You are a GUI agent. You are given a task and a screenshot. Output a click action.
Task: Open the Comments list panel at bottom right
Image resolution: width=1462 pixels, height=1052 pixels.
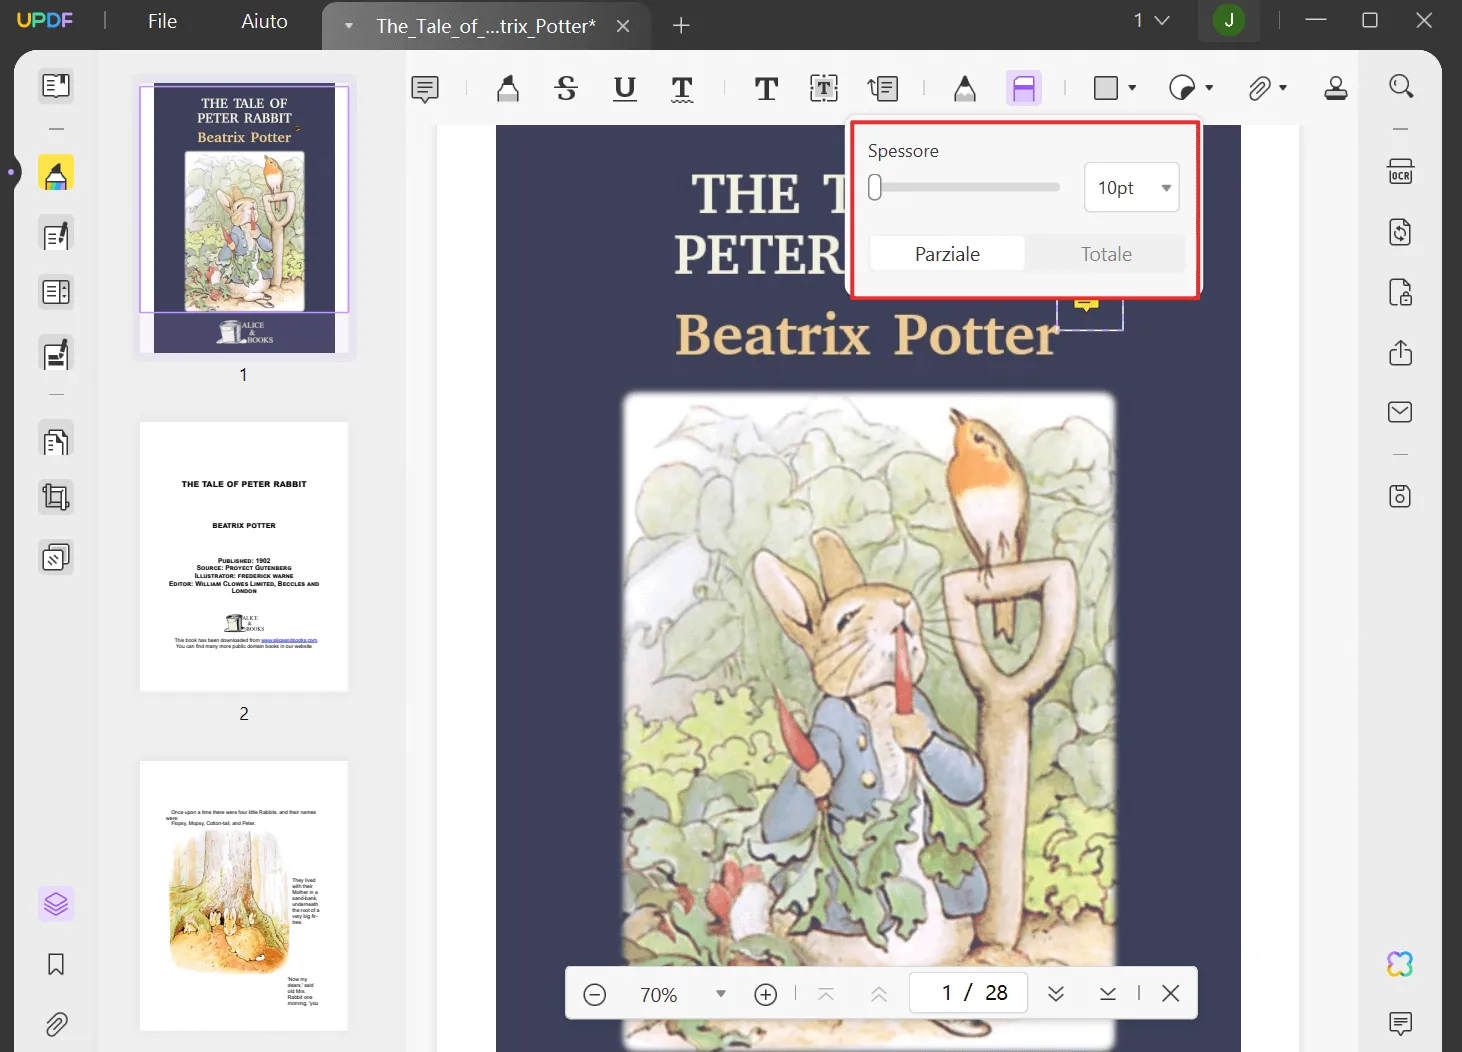(x=1401, y=1023)
